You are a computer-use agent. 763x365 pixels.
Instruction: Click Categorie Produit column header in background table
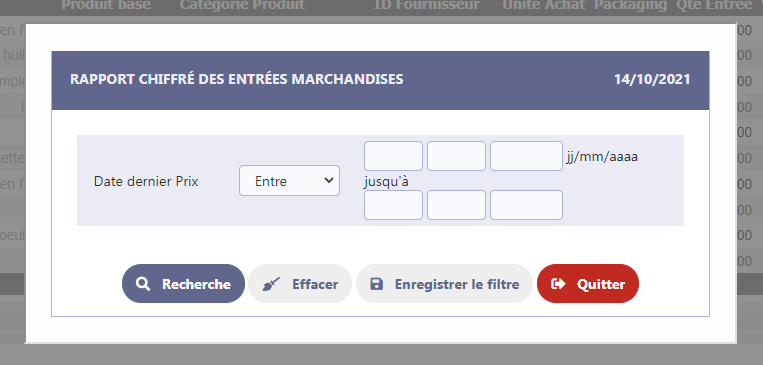242,5
